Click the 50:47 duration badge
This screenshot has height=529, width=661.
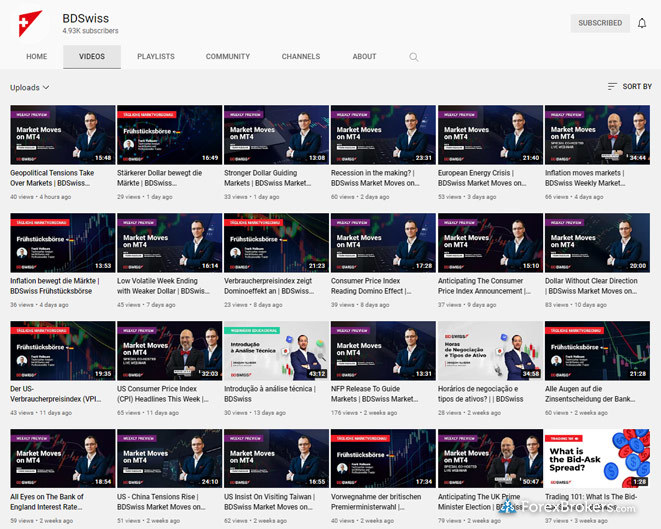[531, 481]
